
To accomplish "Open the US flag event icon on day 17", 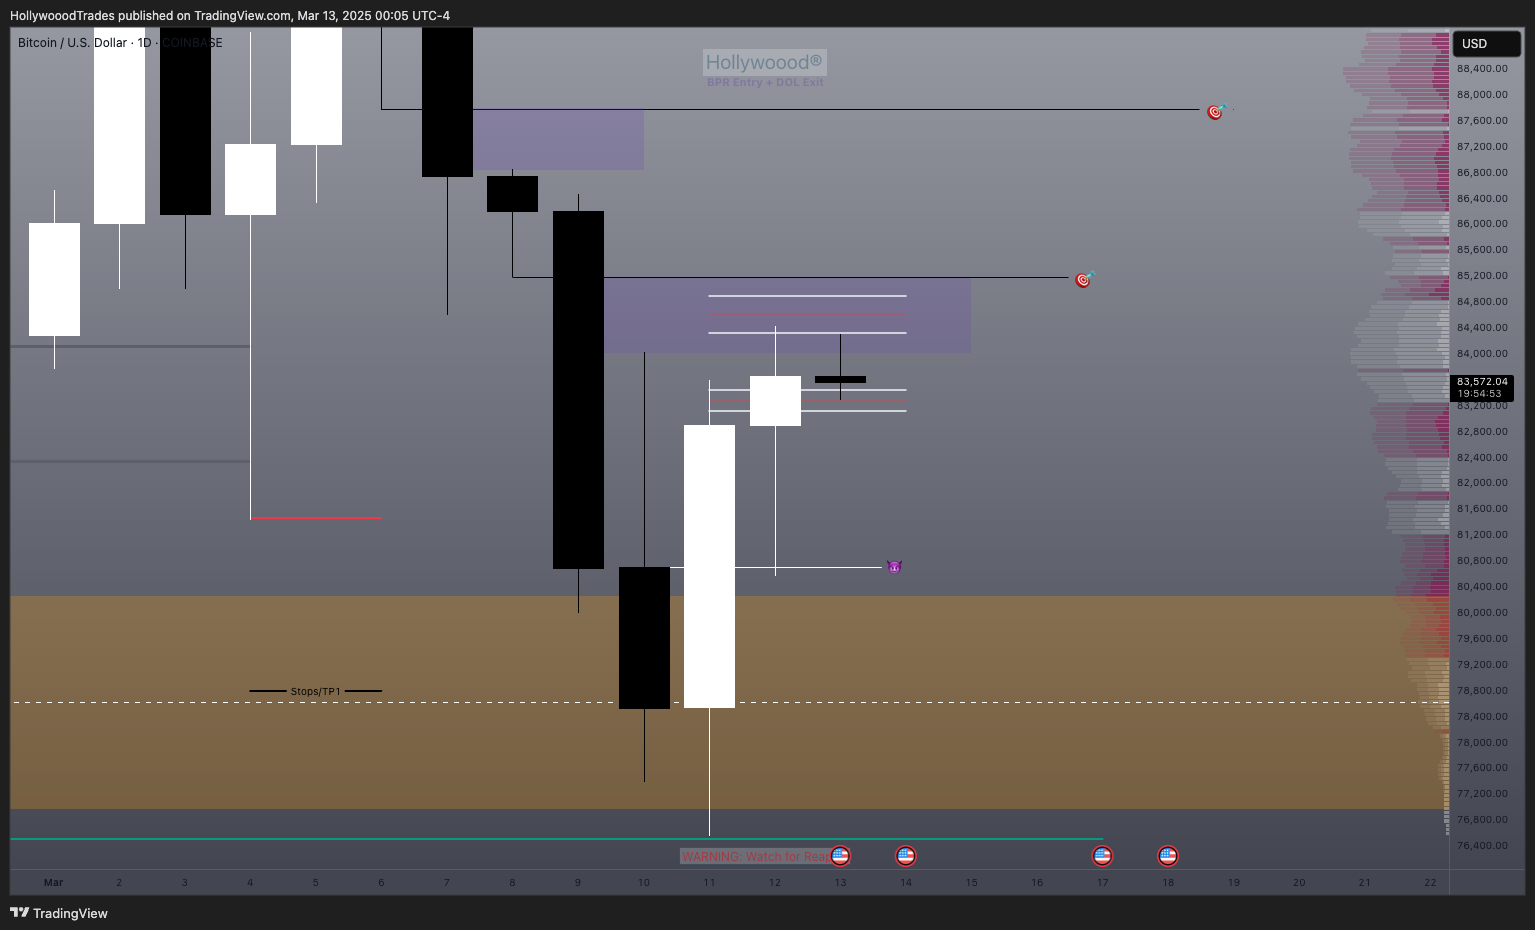I will 1102,856.
